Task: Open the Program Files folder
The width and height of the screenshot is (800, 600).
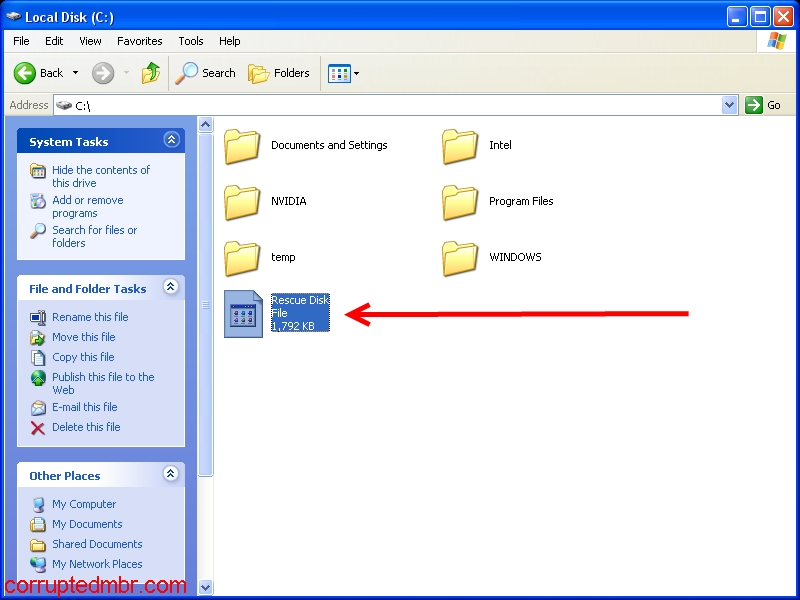Action: (x=460, y=202)
